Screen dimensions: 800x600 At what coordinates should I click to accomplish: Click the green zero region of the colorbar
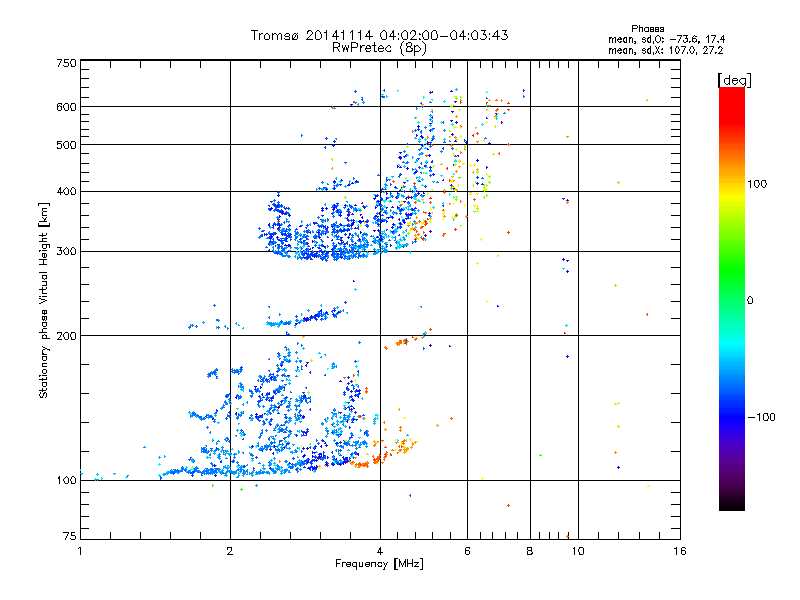[x=732, y=300]
